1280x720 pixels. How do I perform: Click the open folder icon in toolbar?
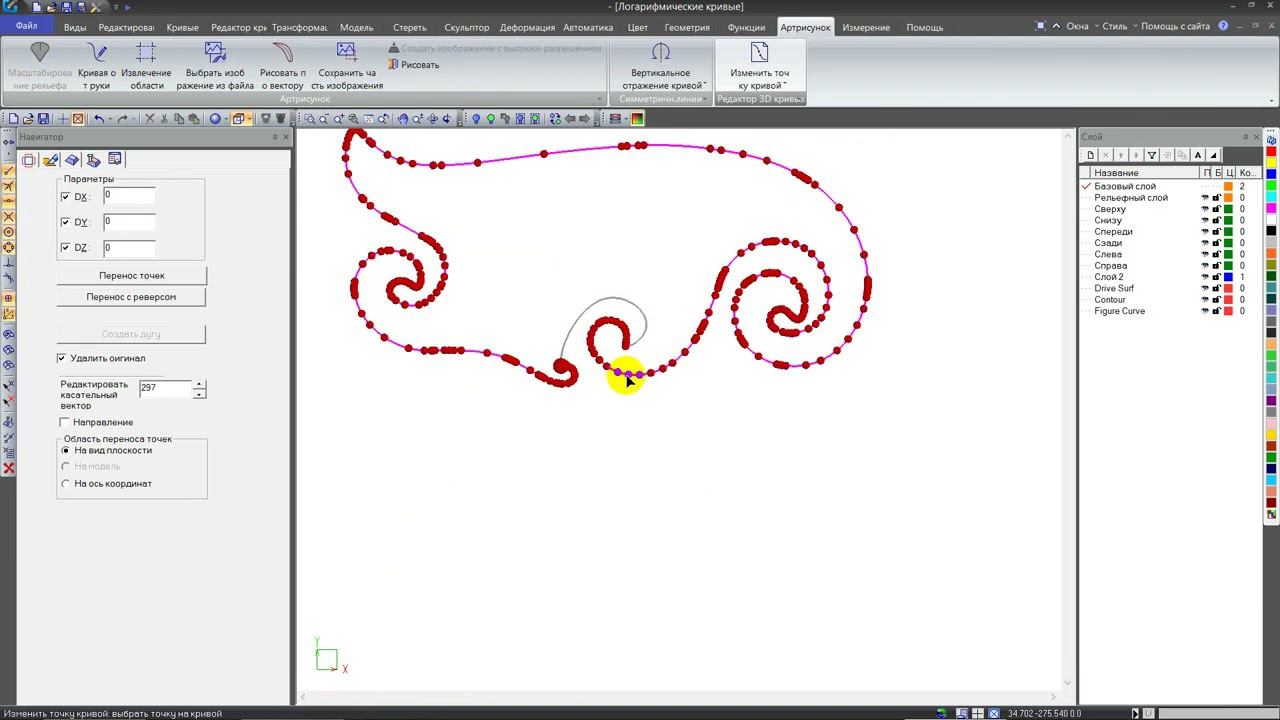pos(28,119)
